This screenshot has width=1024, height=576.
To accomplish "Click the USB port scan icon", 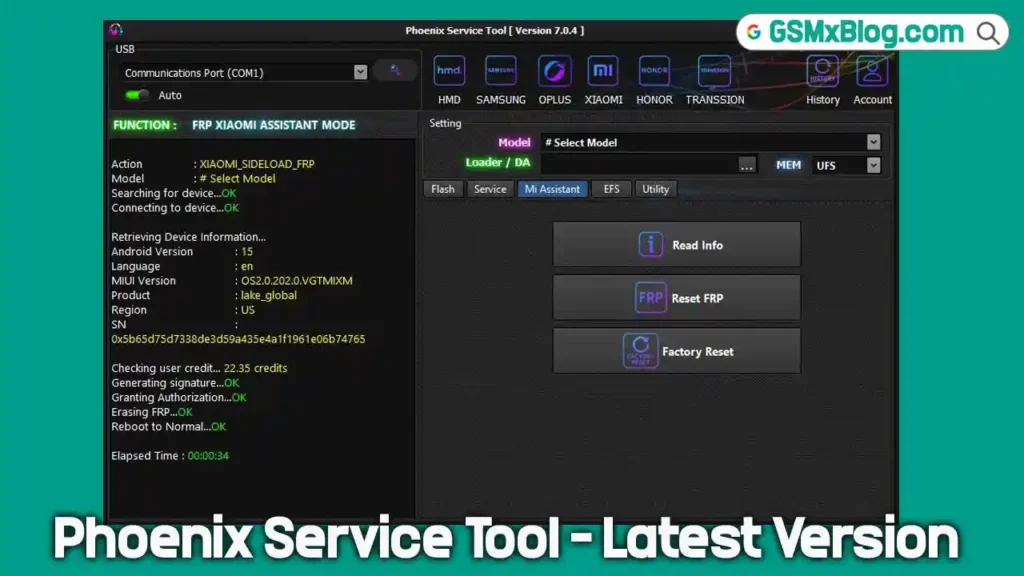I will click(x=396, y=70).
